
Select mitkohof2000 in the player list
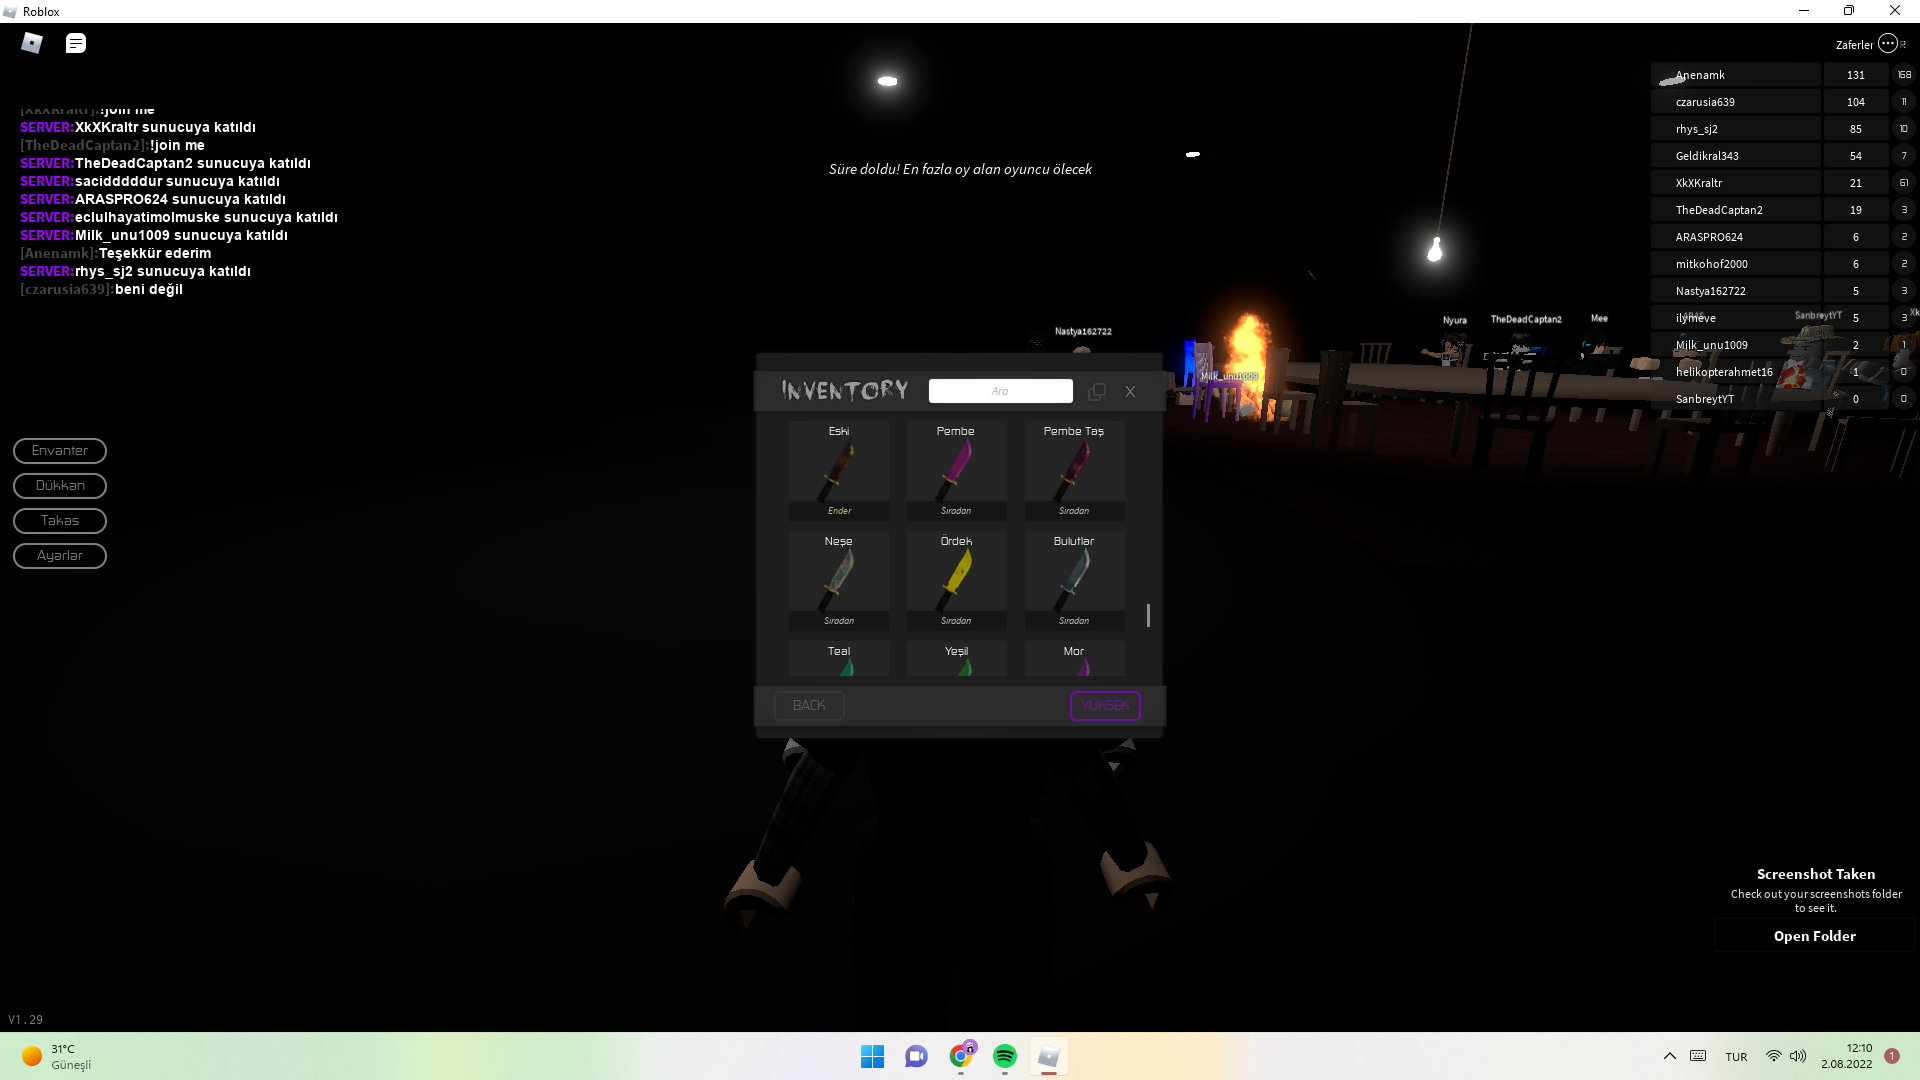pyautogui.click(x=1736, y=264)
